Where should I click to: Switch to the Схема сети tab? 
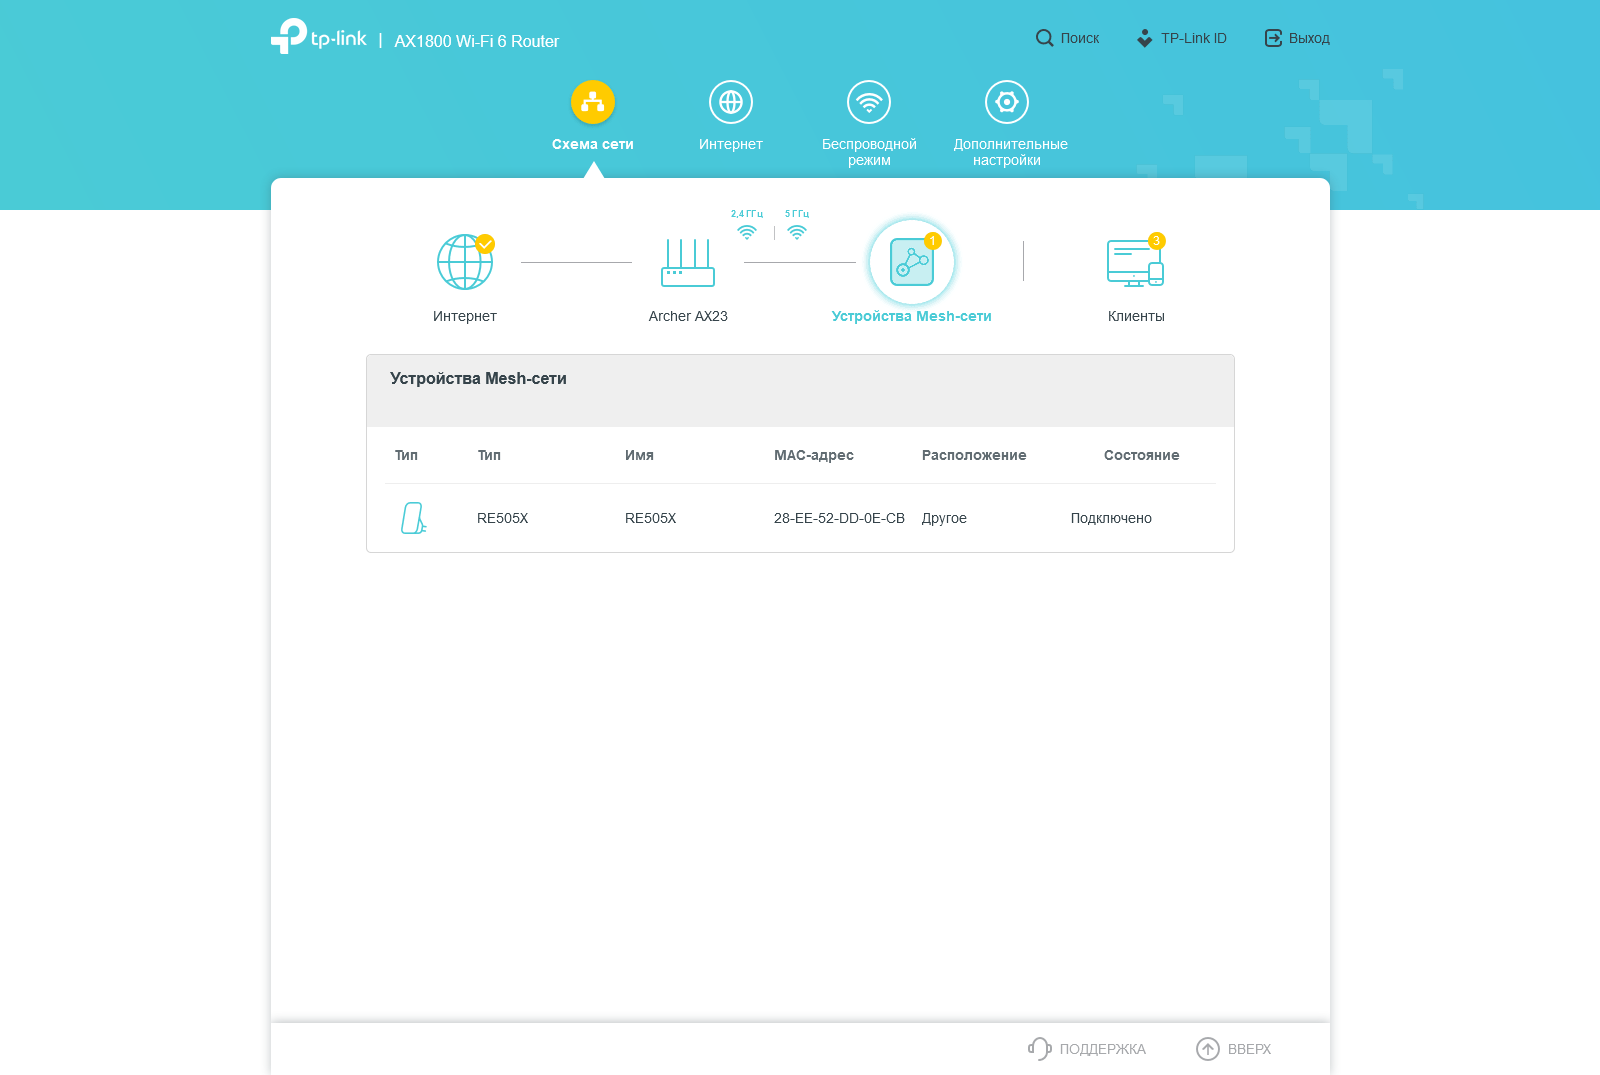point(593,116)
